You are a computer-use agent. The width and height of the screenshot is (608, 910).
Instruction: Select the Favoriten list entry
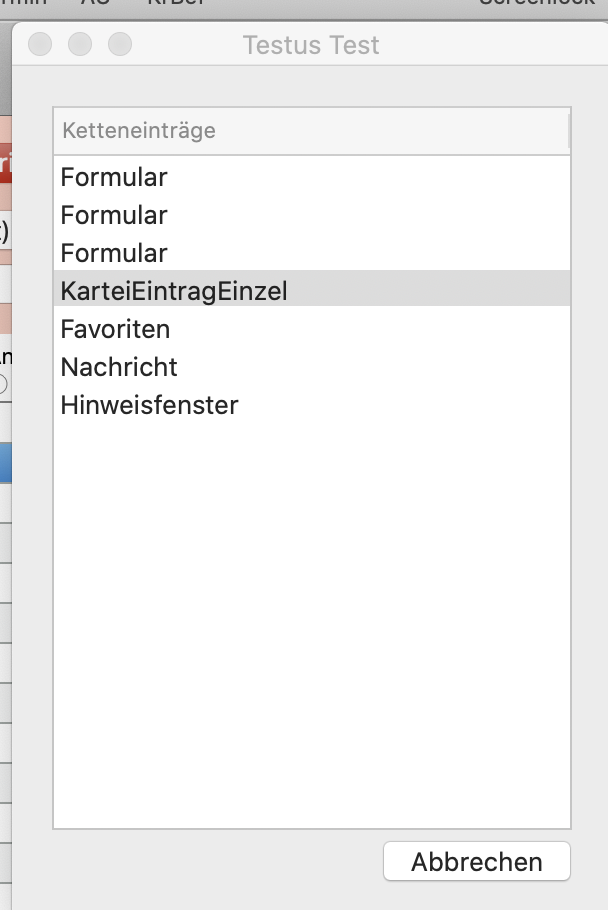tap(312, 329)
